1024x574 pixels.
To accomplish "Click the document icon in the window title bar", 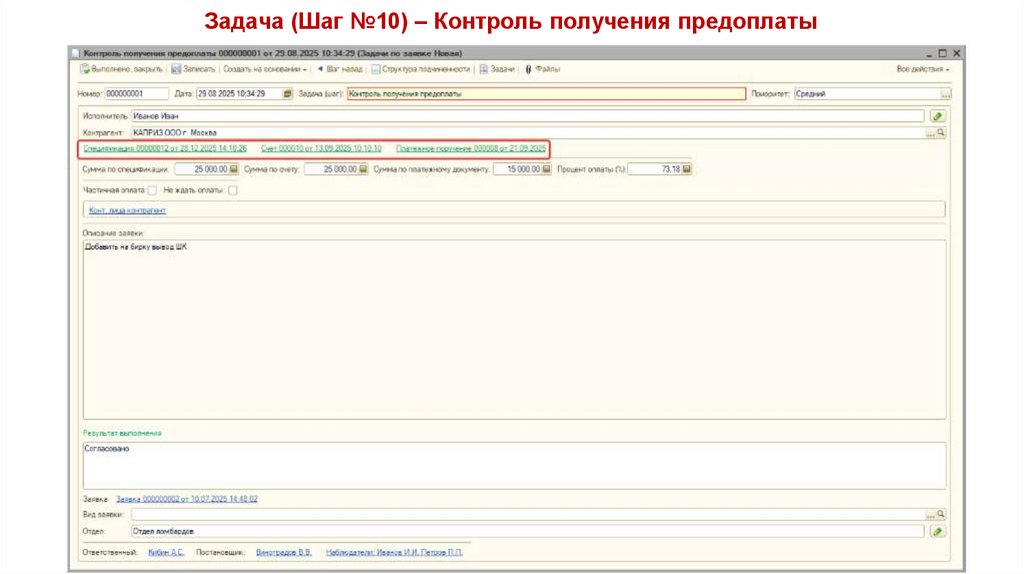I will (76, 53).
